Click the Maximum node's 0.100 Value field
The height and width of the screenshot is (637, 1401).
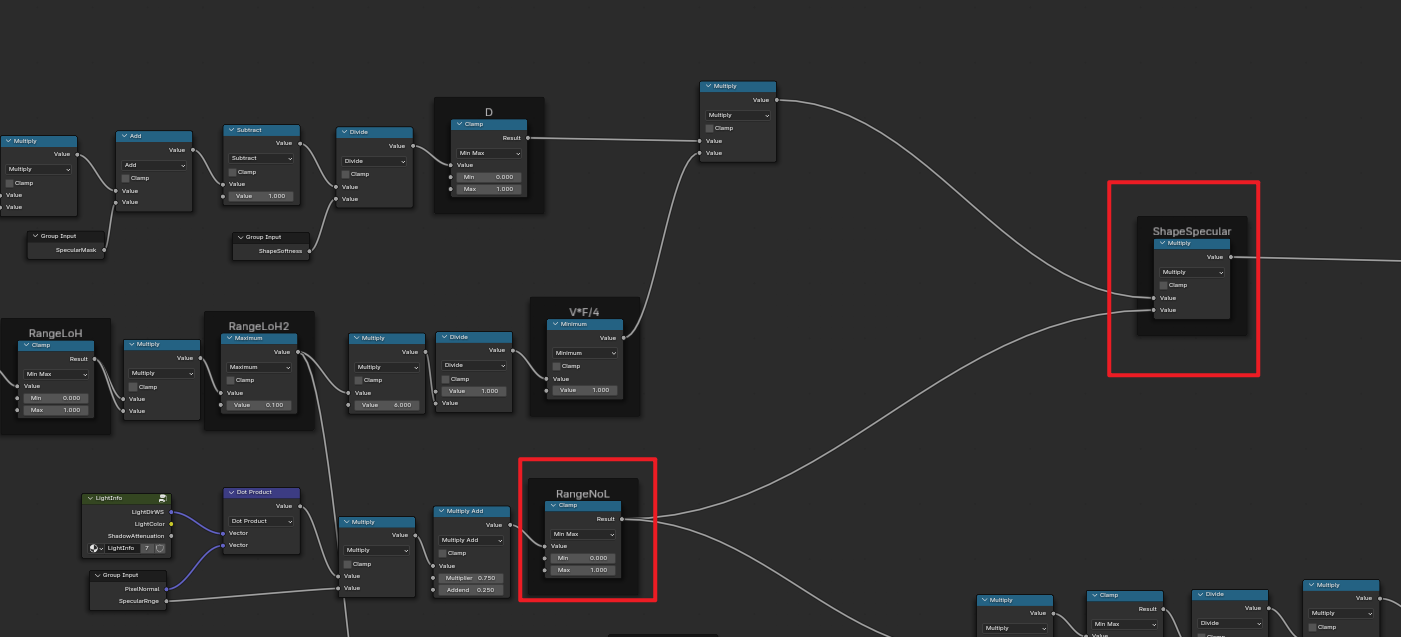pos(260,405)
